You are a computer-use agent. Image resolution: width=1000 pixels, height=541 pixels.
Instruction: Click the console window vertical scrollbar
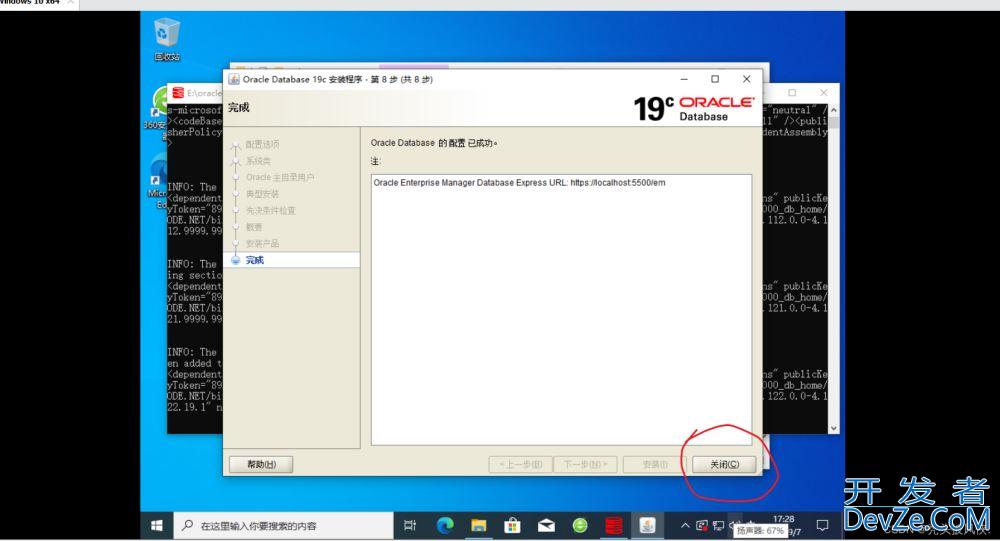point(834,268)
